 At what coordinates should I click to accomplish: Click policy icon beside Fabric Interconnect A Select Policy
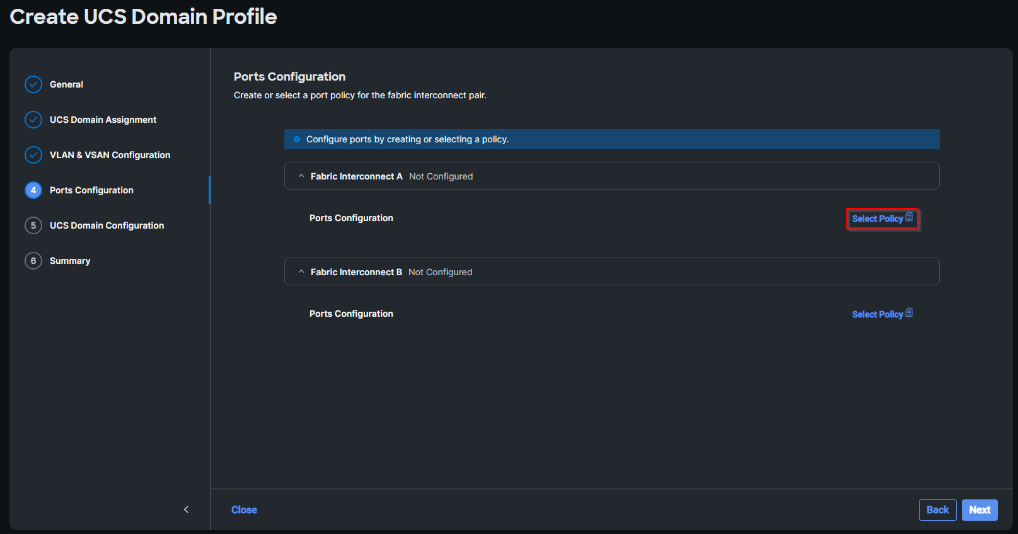[x=909, y=217]
